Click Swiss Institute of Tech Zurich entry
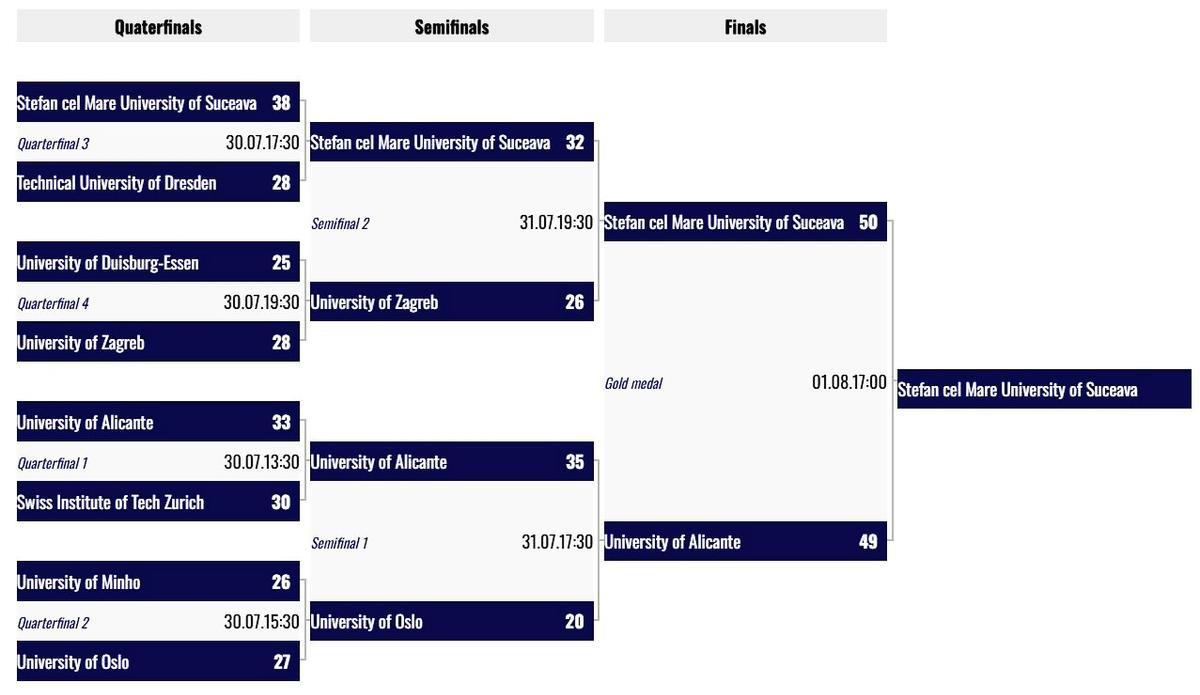This screenshot has height=695, width=1200. pos(158,502)
